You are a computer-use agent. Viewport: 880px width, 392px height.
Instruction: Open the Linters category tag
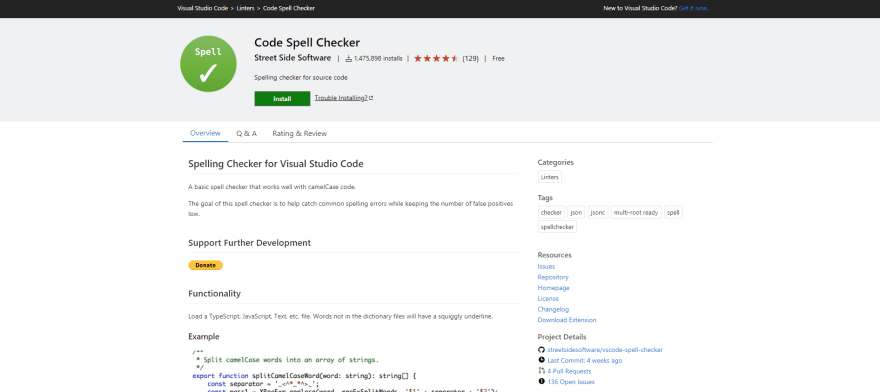pyautogui.click(x=549, y=177)
